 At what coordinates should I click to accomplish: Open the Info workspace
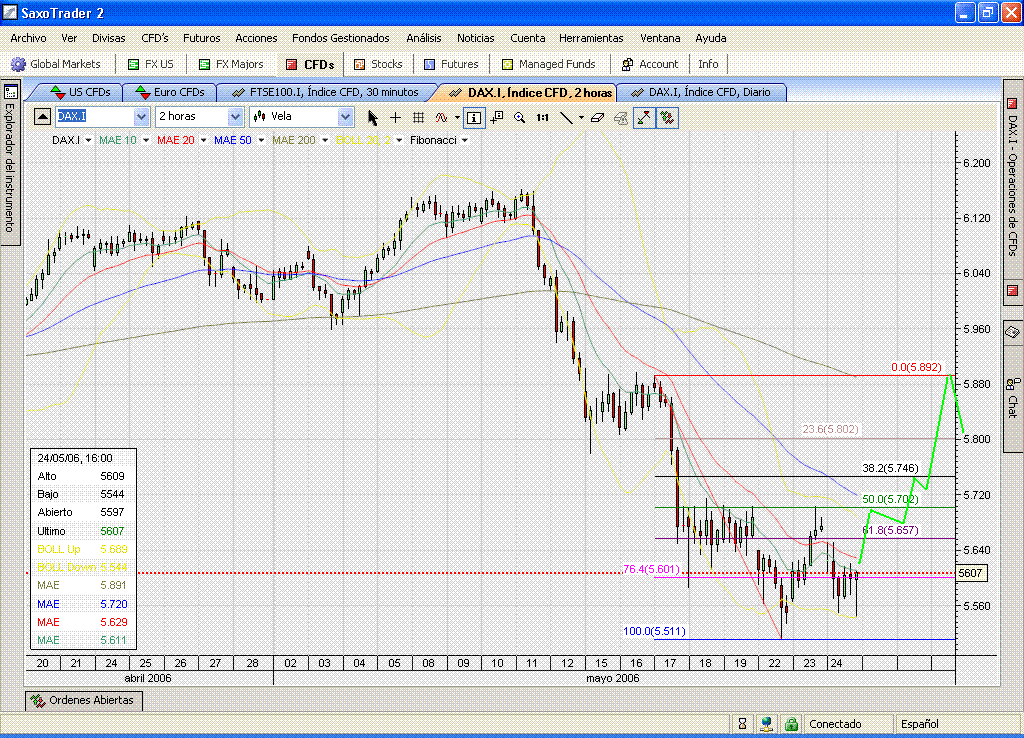[x=708, y=64]
